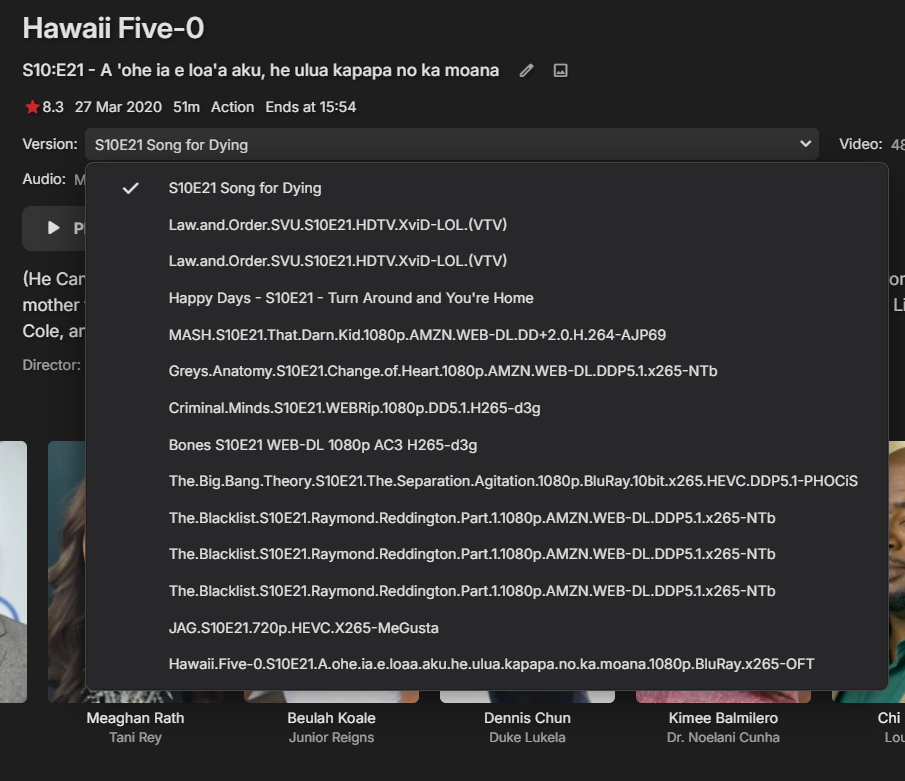Click the checkmark beside the selected version option

tap(130, 188)
